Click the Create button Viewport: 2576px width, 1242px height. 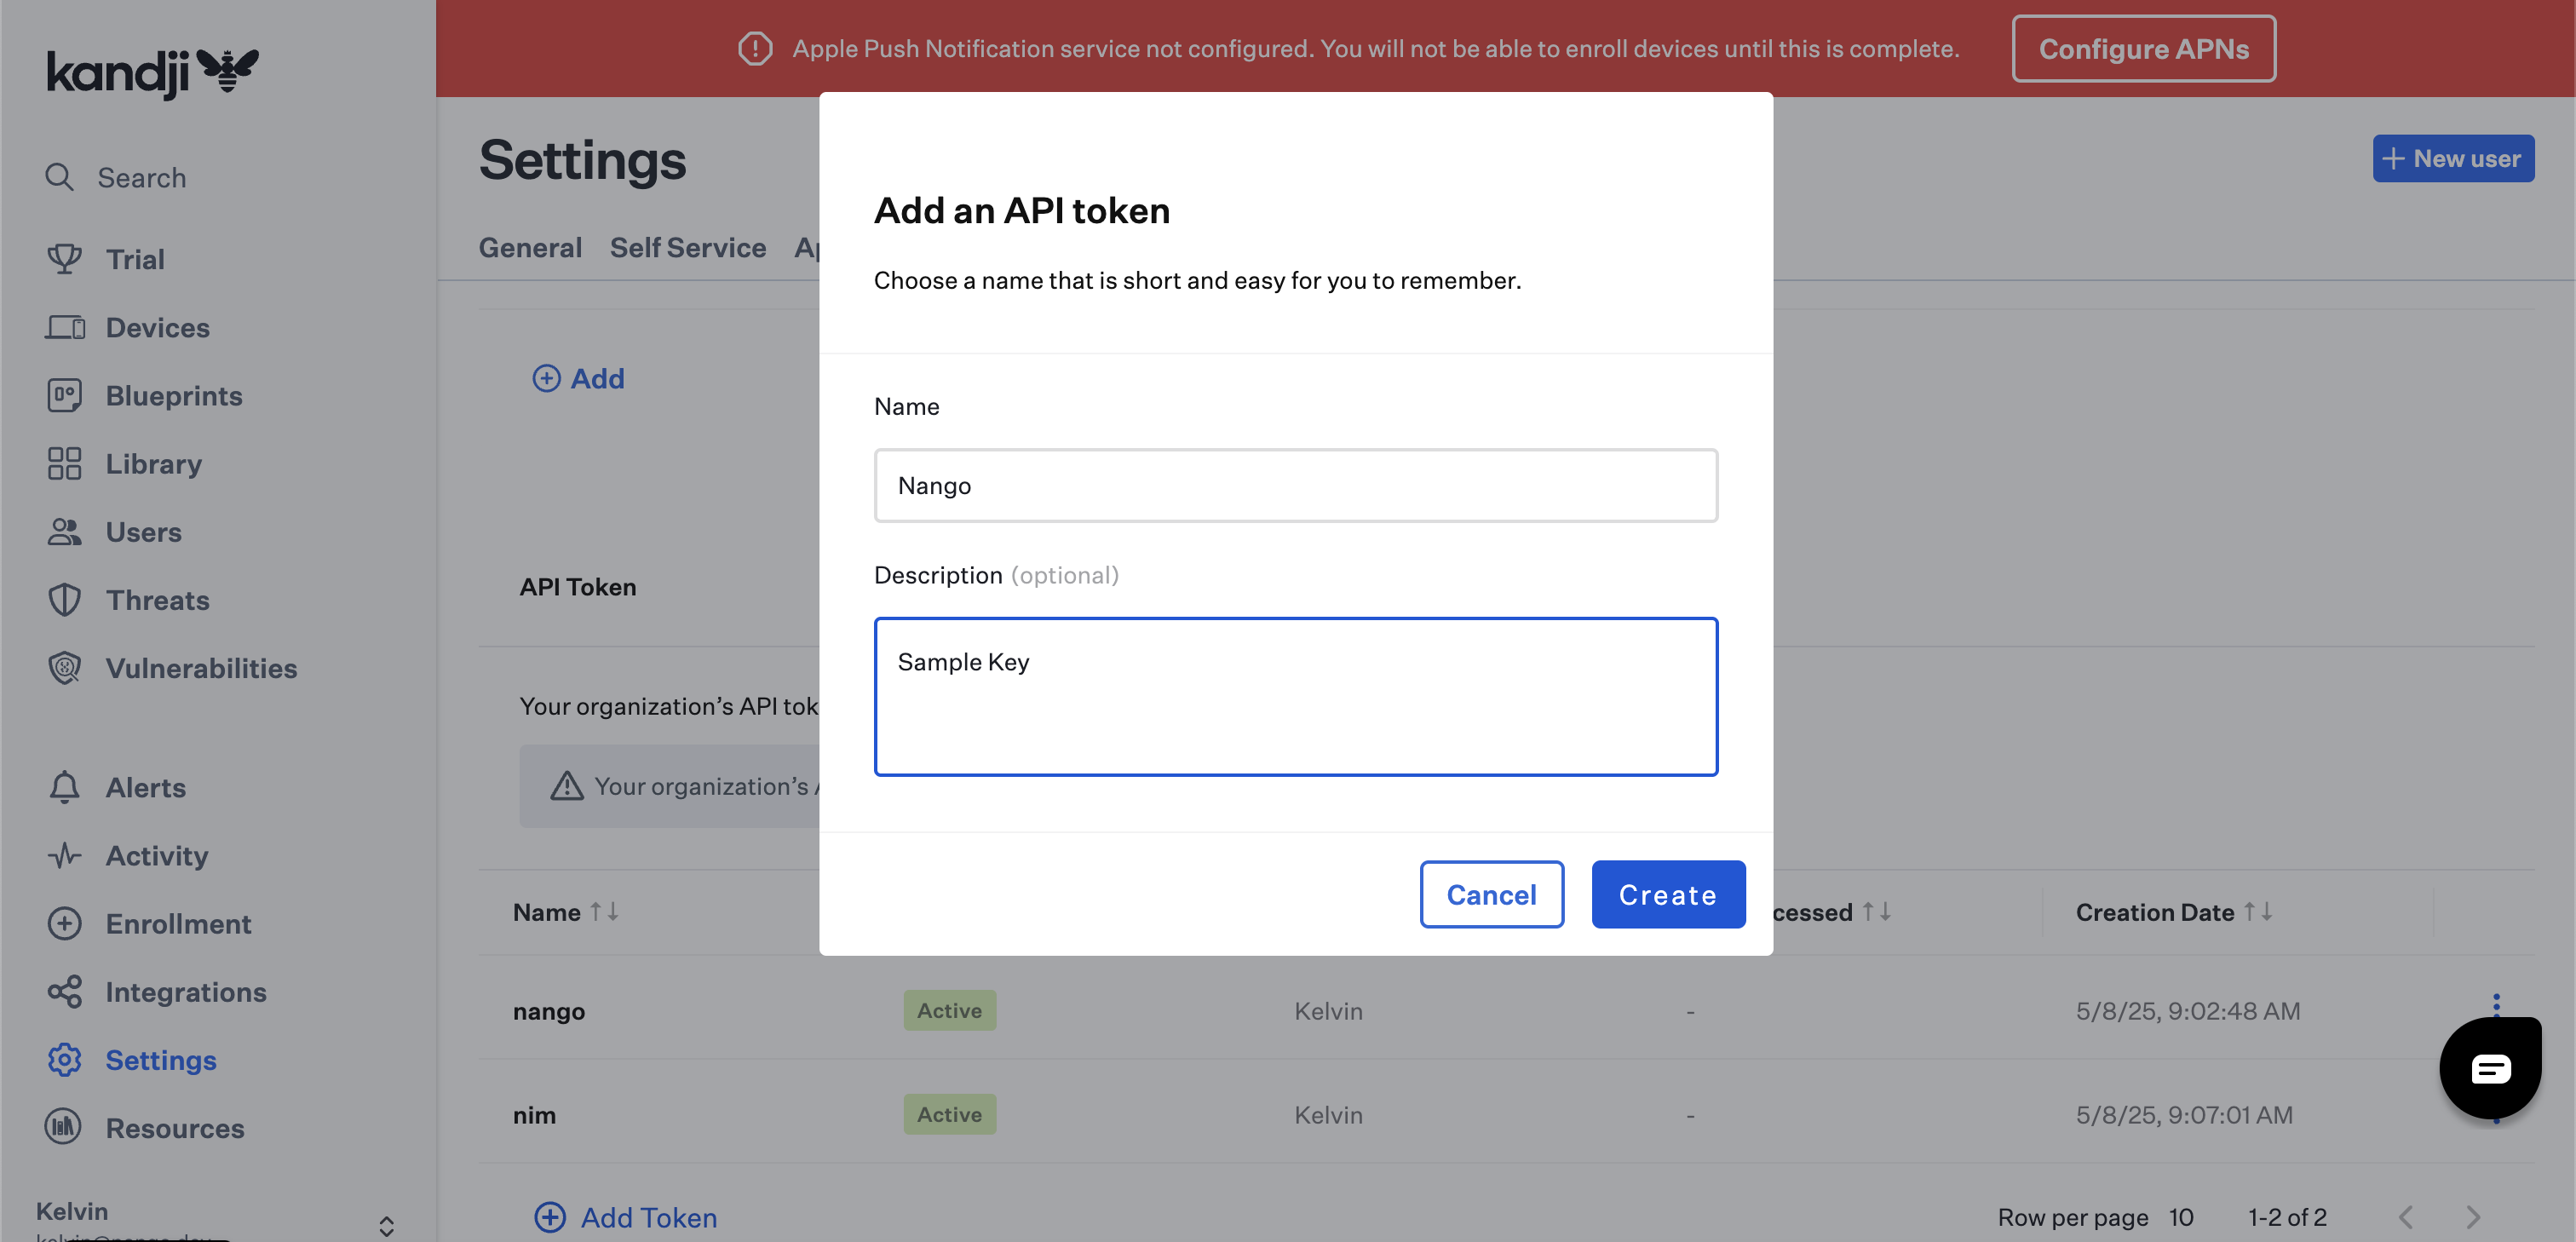(x=1667, y=894)
